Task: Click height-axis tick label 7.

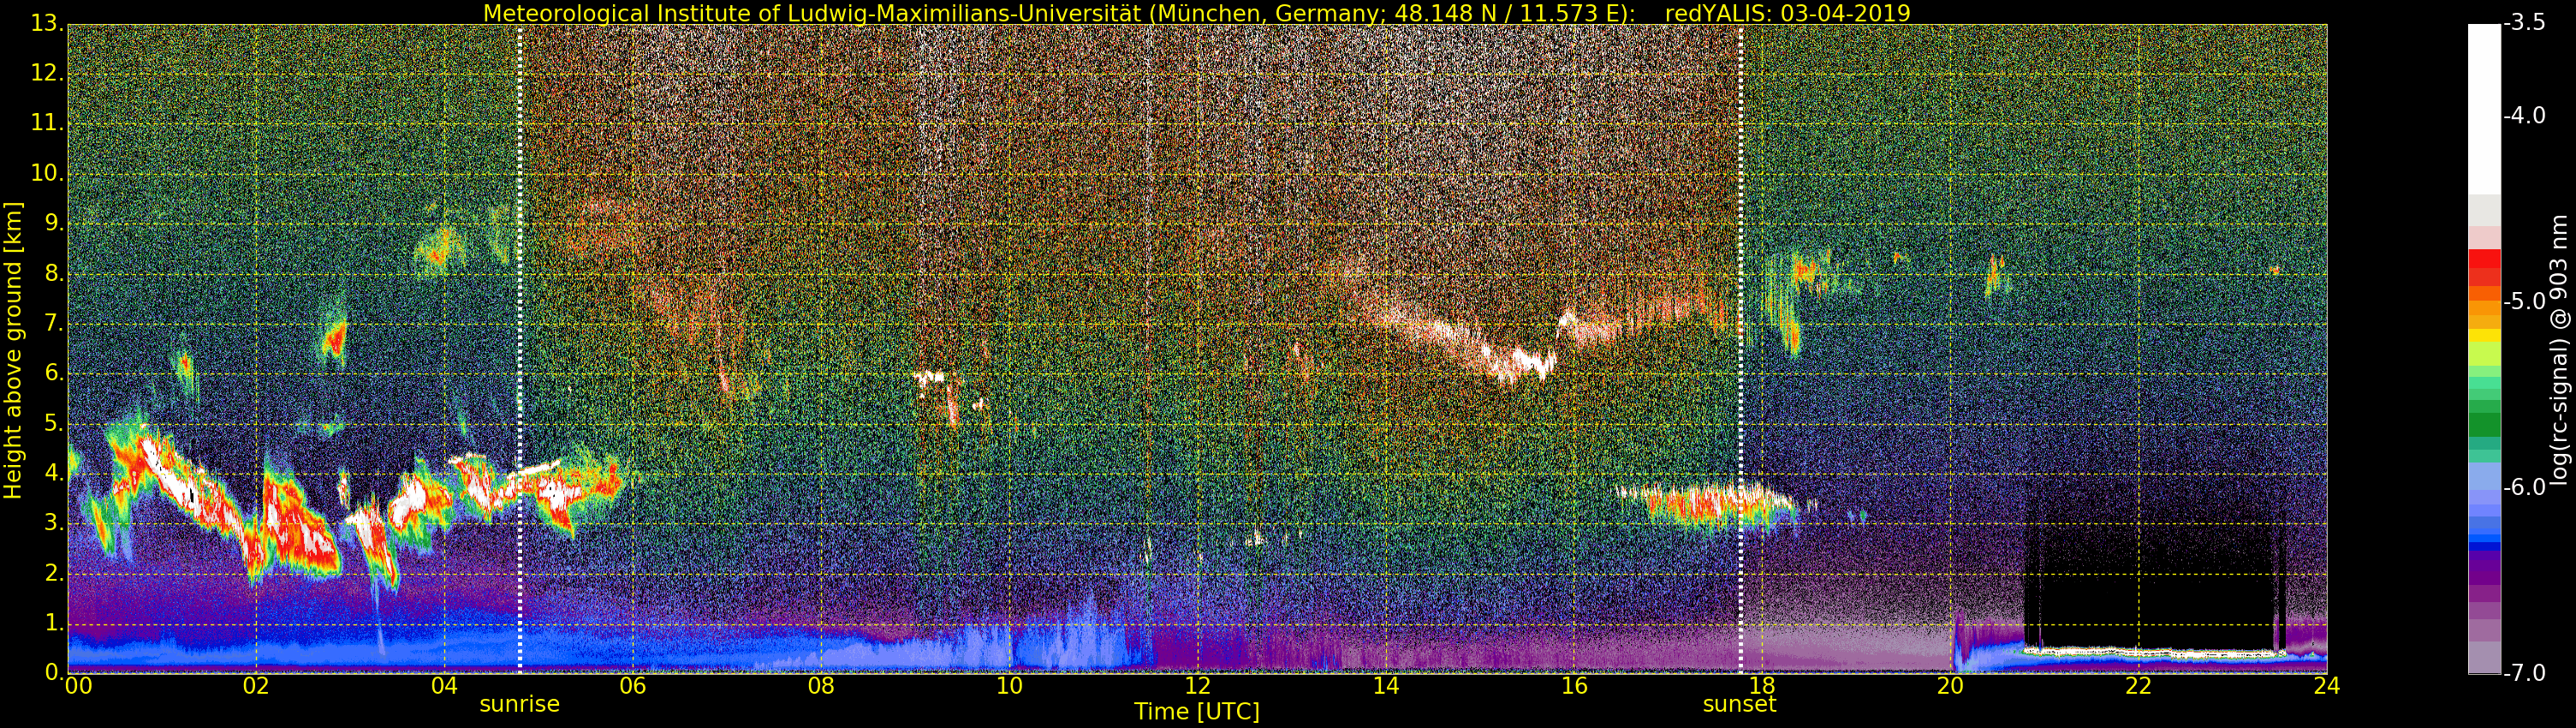Action: [x=52, y=322]
